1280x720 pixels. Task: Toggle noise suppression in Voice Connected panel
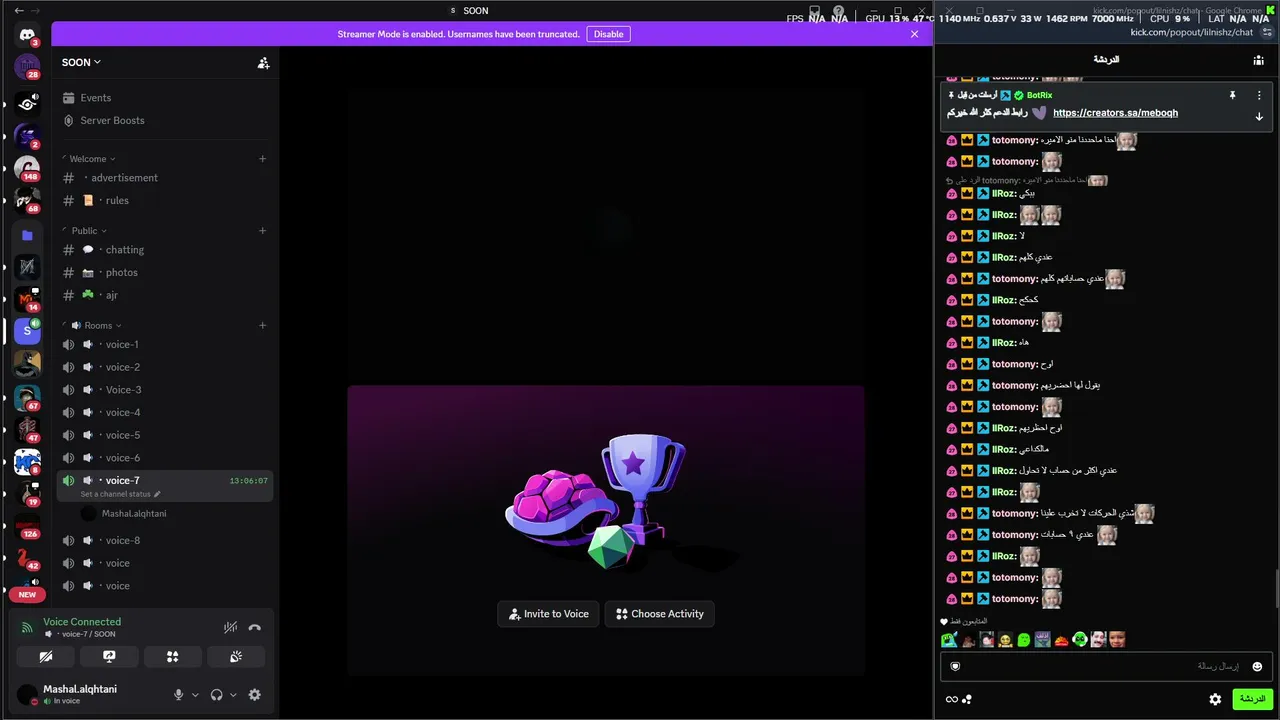(230, 628)
